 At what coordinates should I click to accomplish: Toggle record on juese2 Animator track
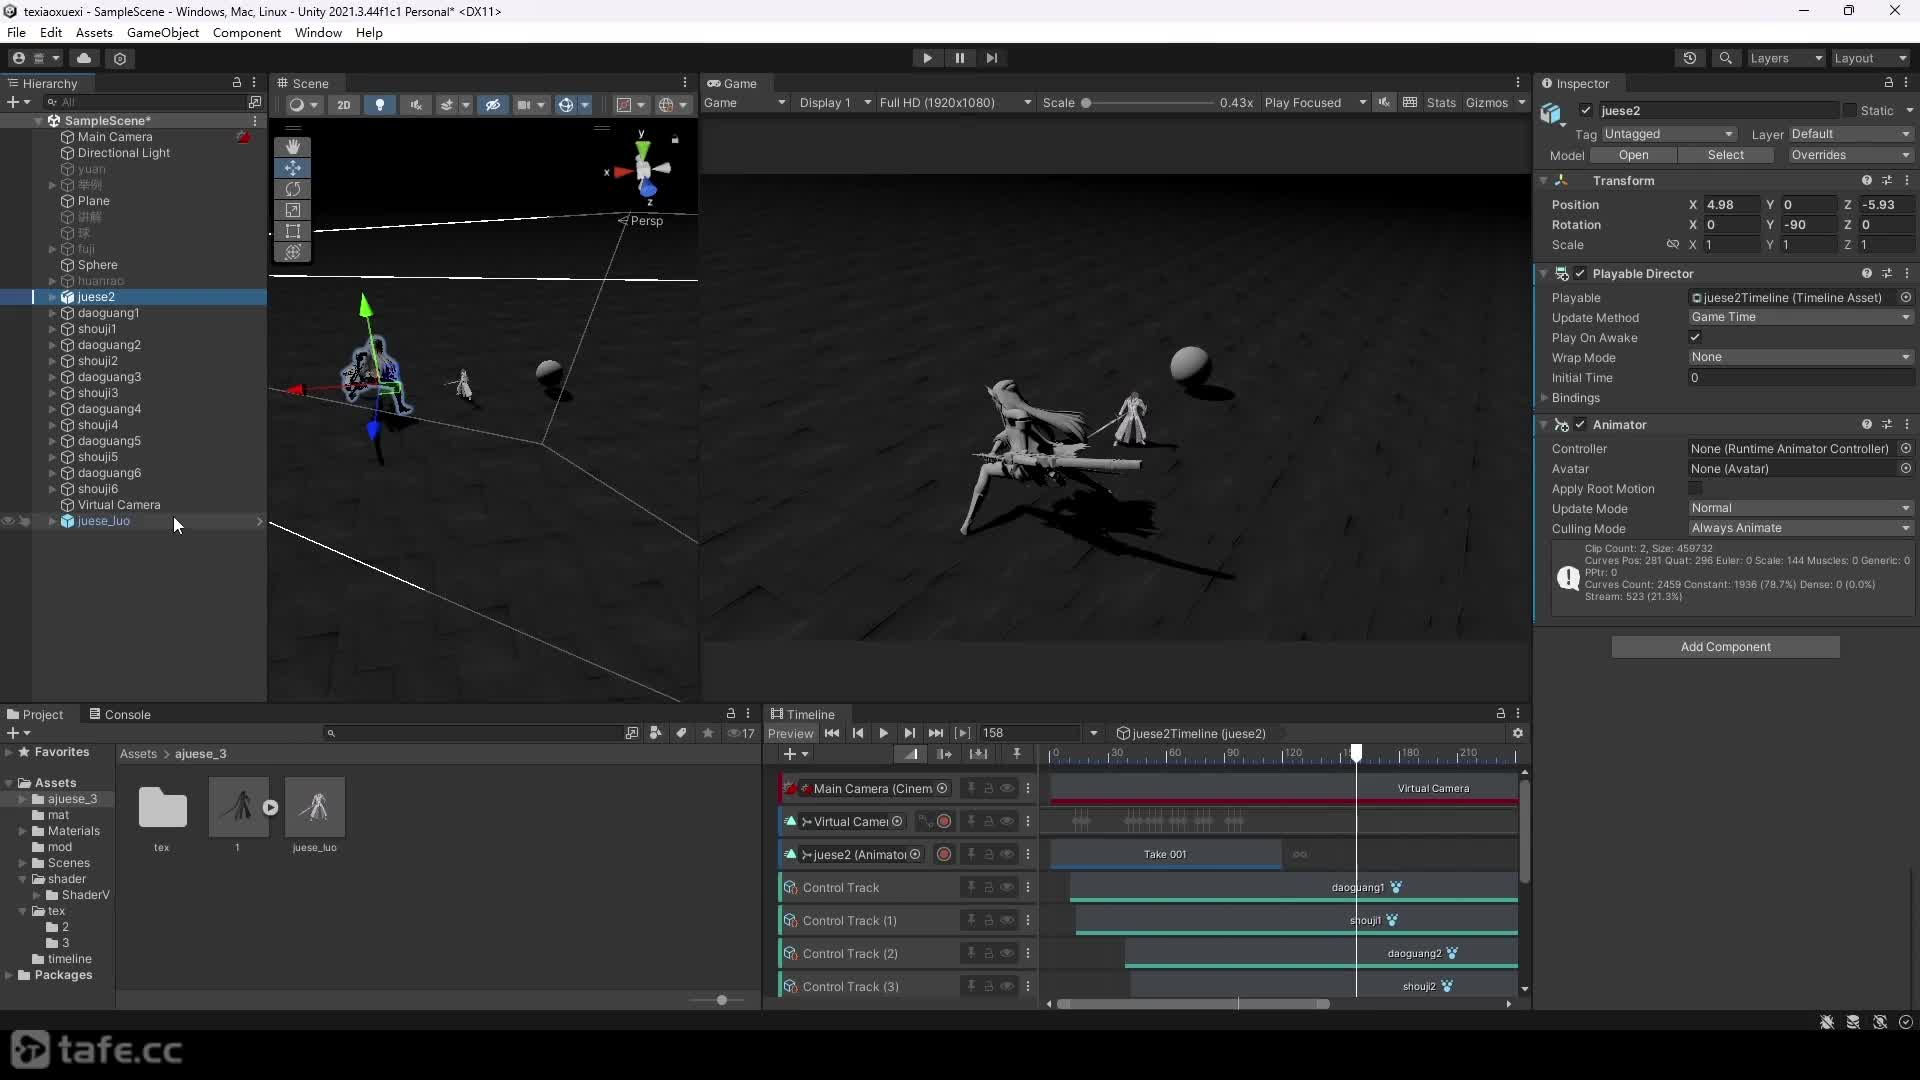pos(943,854)
